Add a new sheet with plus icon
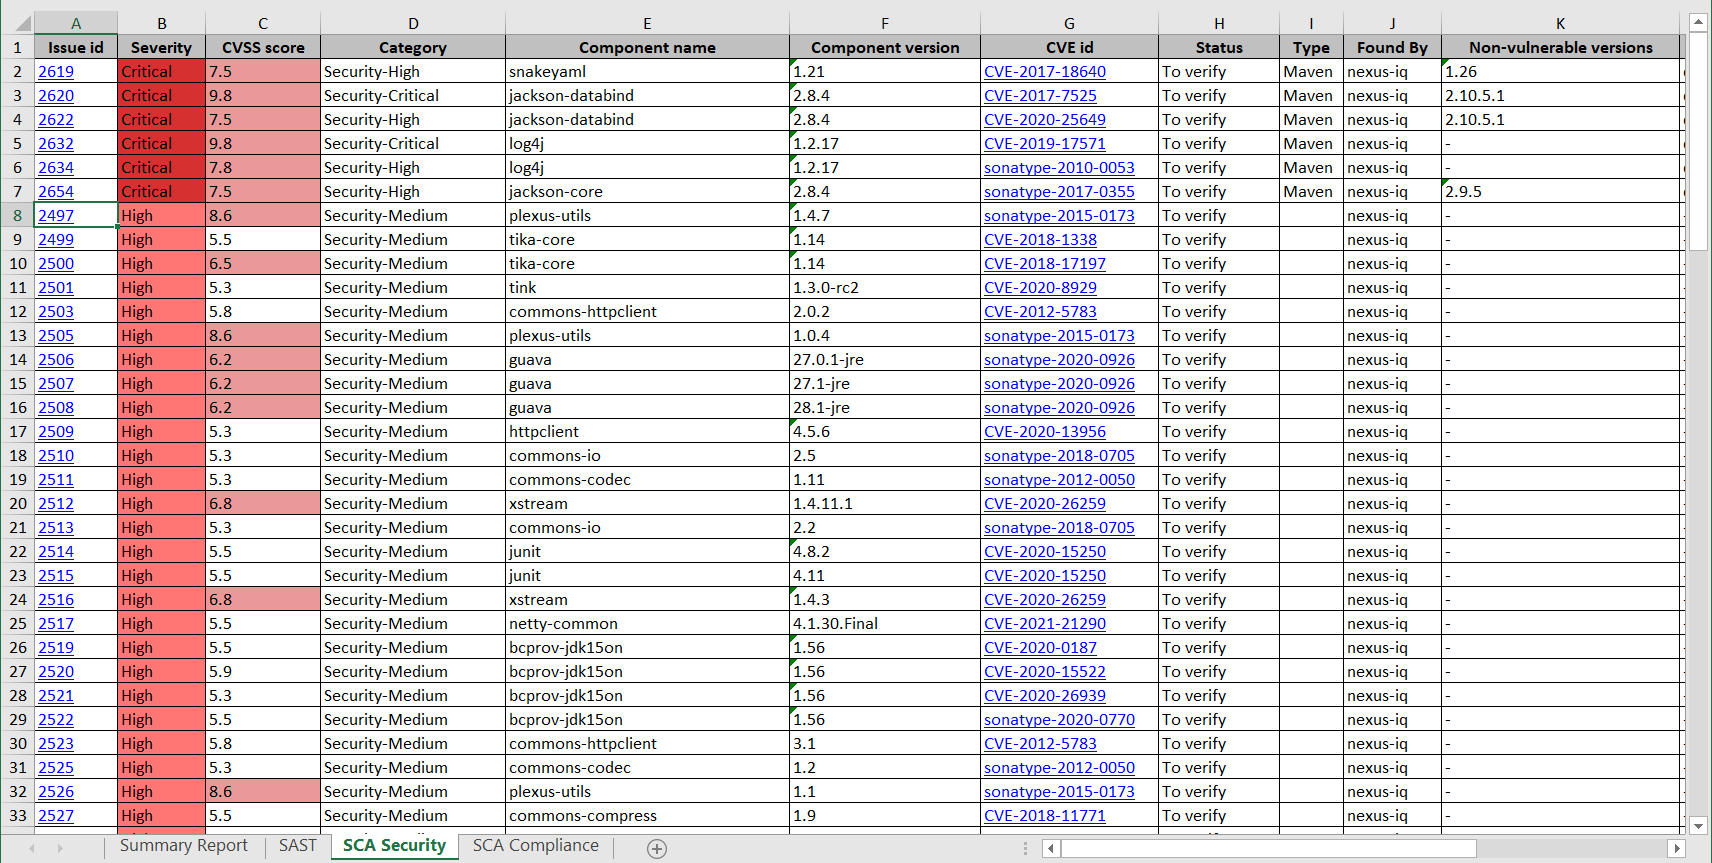This screenshot has height=863, width=1712. [657, 849]
